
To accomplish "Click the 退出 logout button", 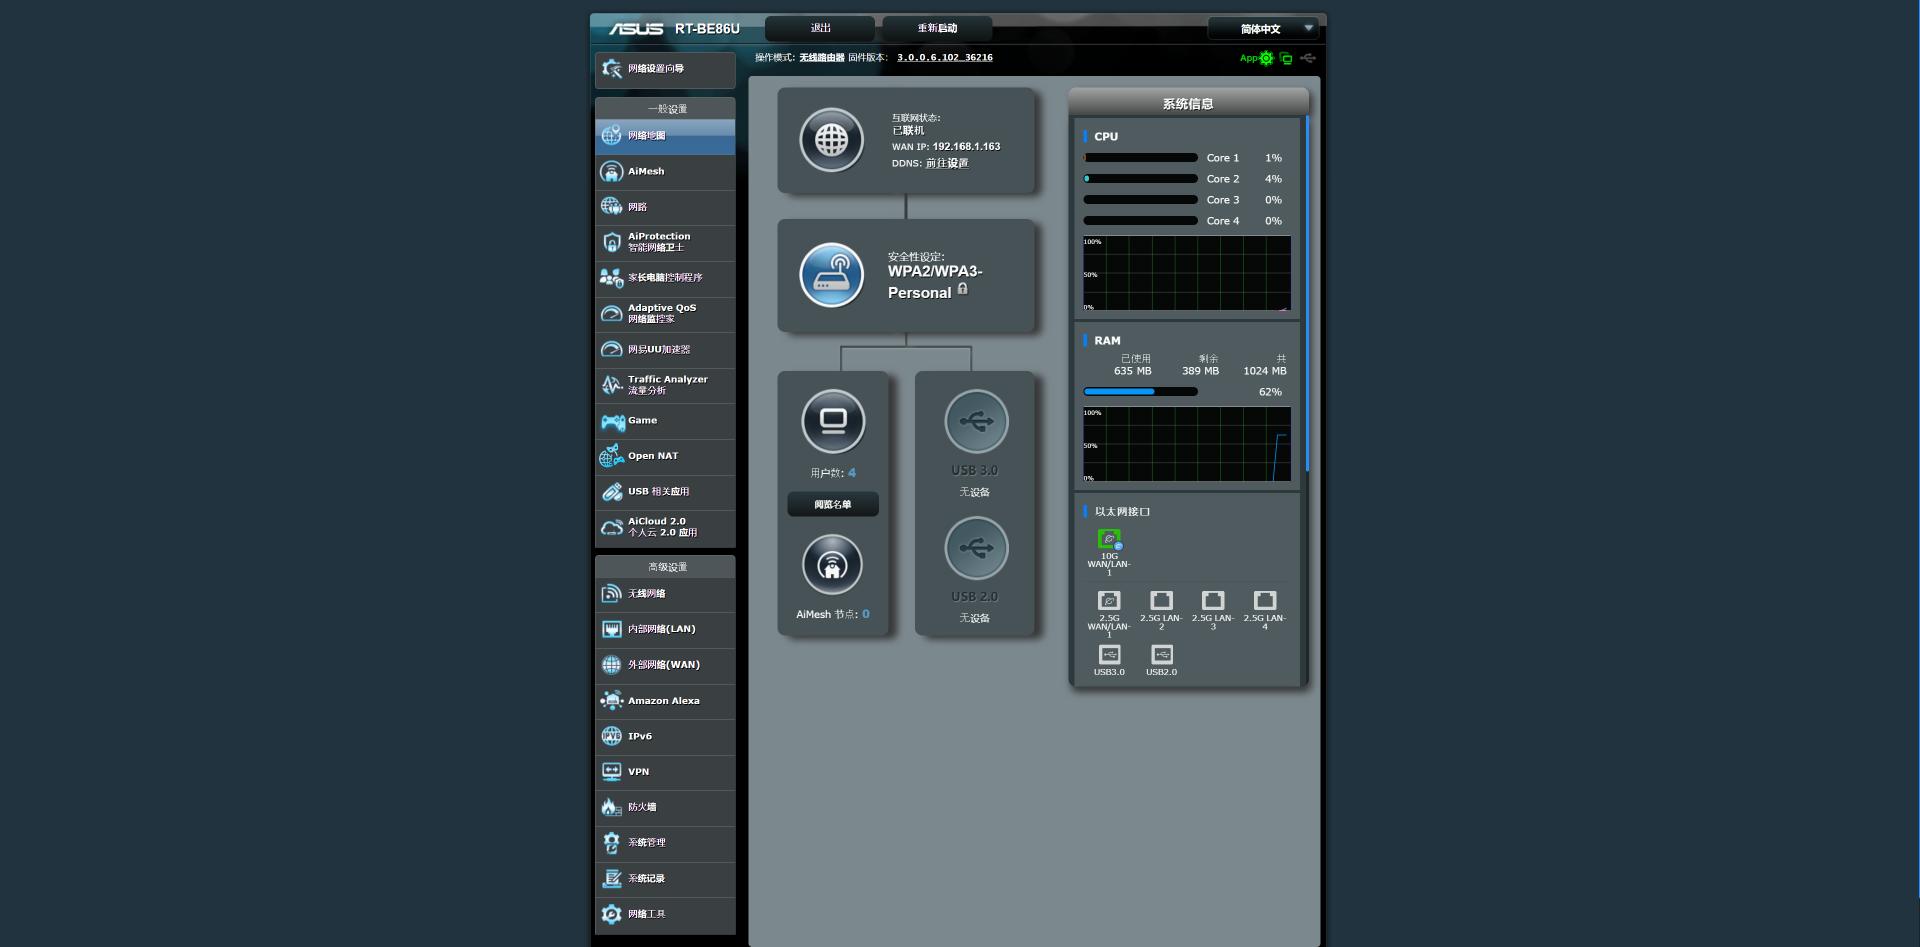I will (x=820, y=28).
